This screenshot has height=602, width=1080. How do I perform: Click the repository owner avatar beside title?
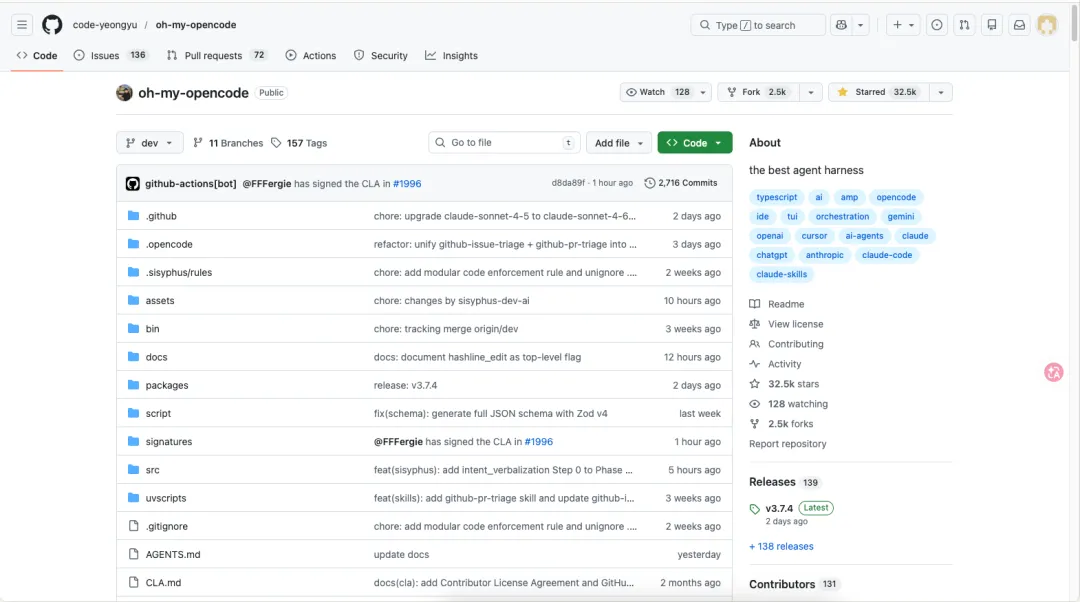point(125,92)
